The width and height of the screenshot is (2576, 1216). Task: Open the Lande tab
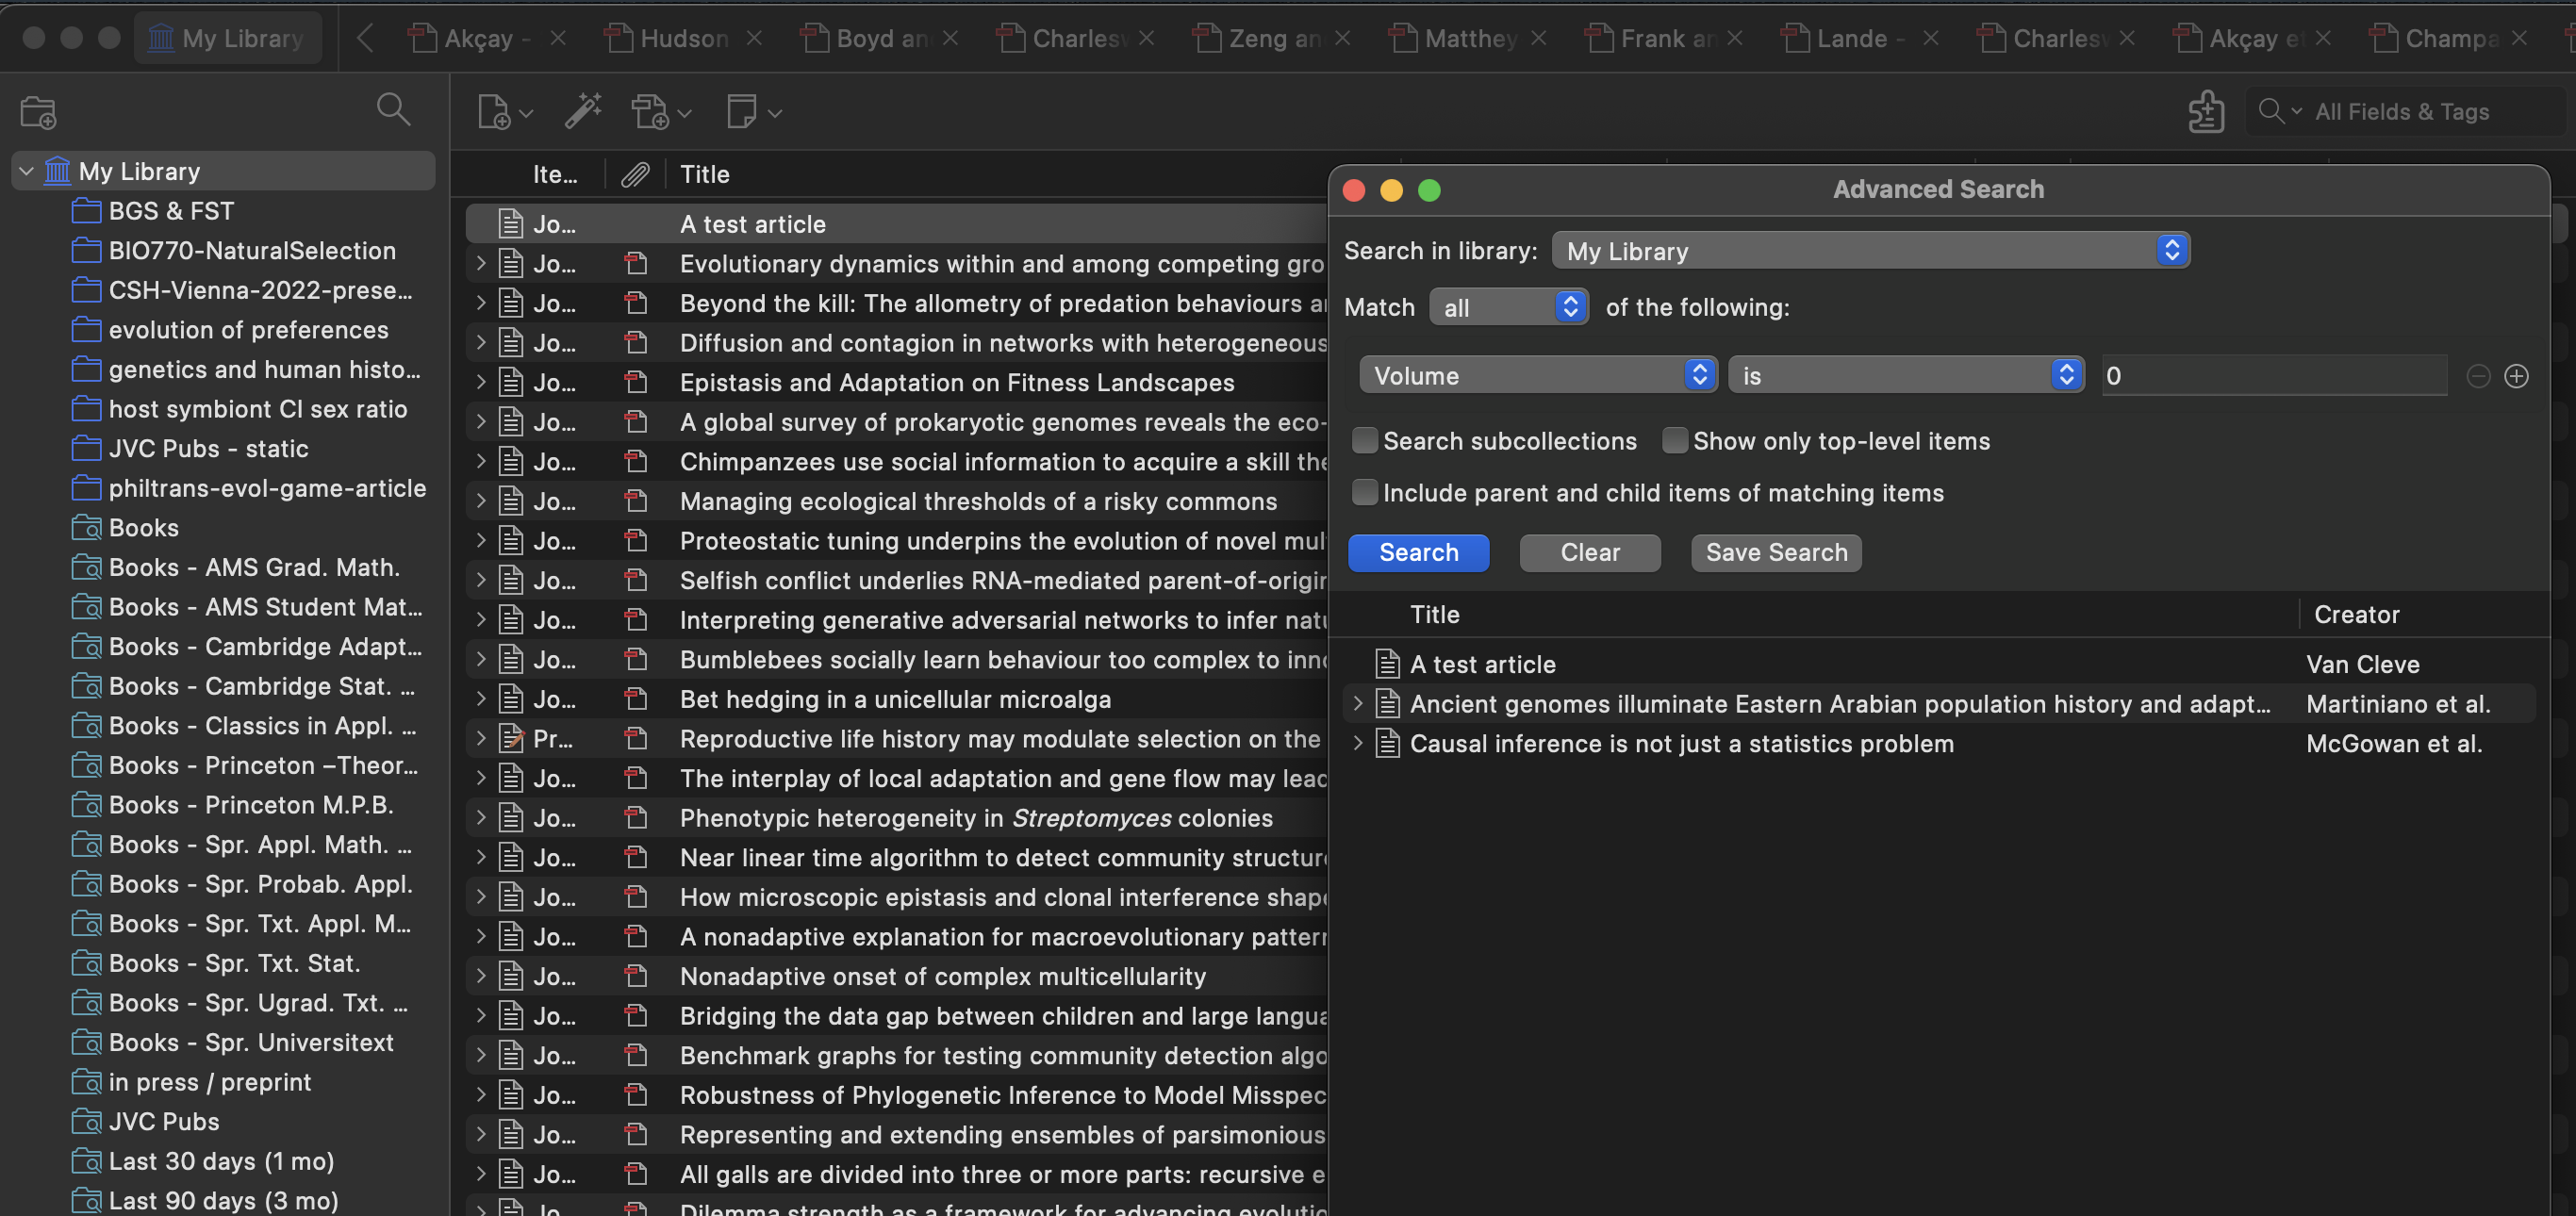click(x=1851, y=38)
